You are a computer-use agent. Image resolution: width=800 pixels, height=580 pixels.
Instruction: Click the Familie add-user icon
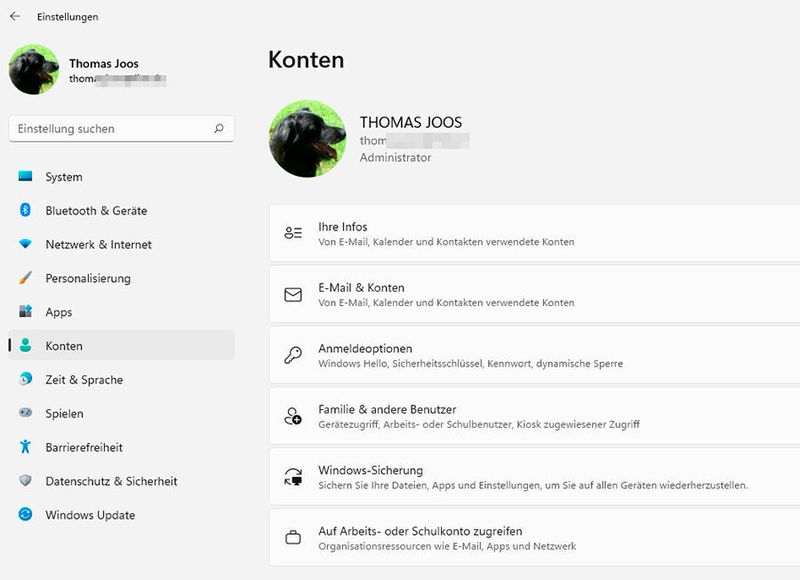pyautogui.click(x=293, y=416)
